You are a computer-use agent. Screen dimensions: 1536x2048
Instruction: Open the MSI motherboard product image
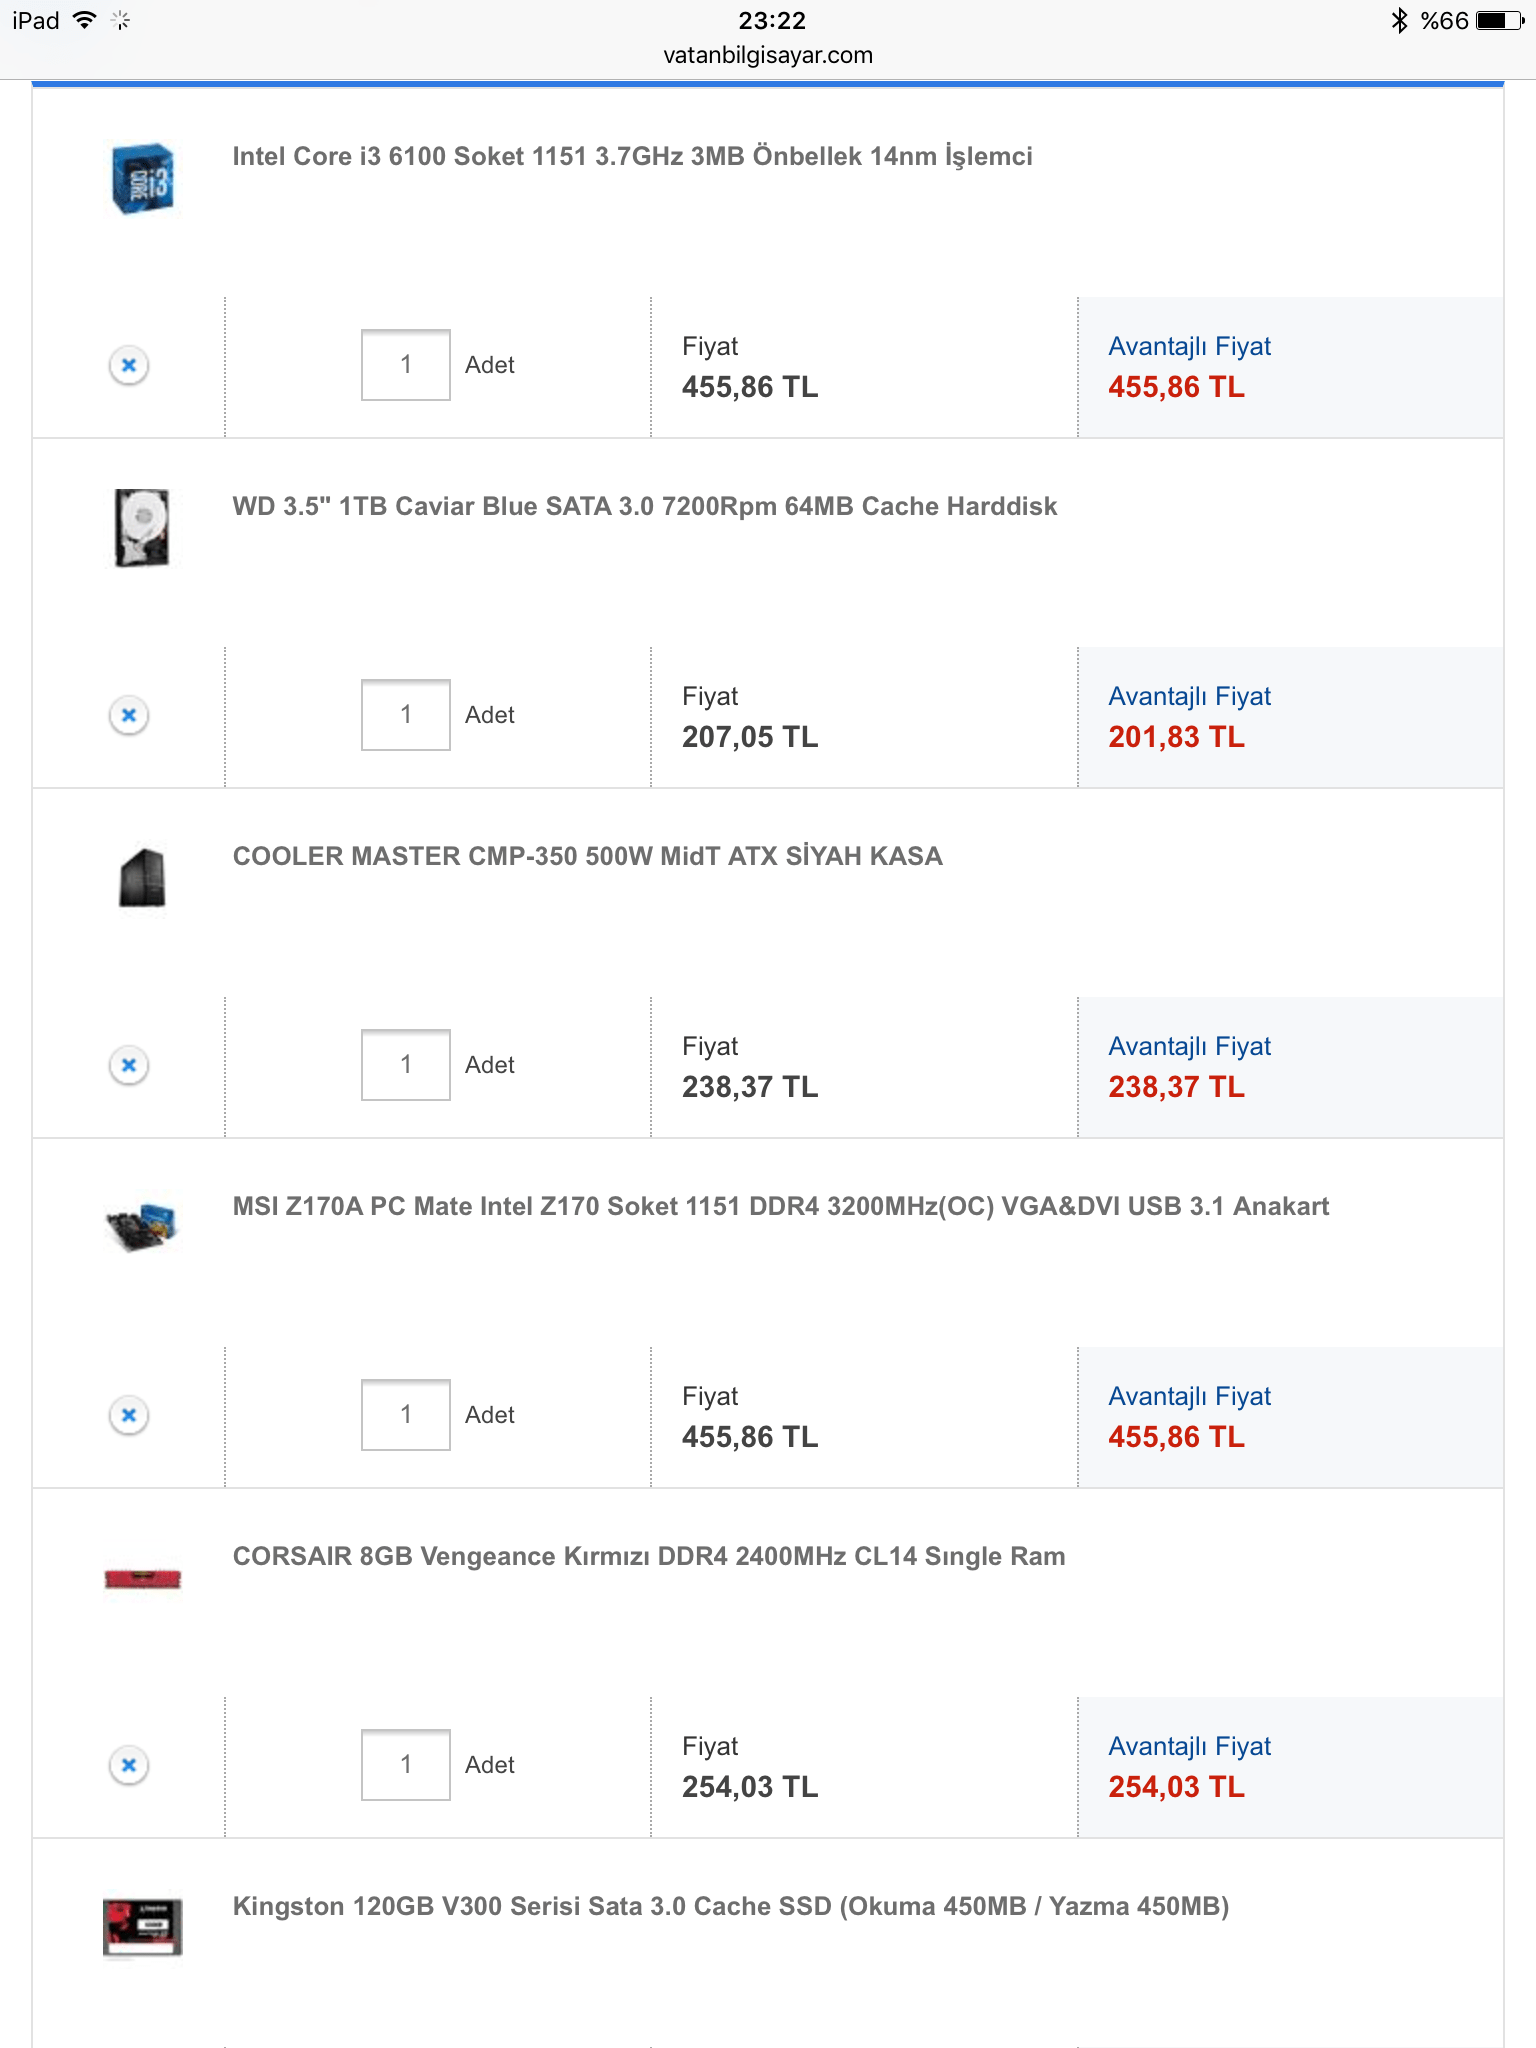(142, 1227)
